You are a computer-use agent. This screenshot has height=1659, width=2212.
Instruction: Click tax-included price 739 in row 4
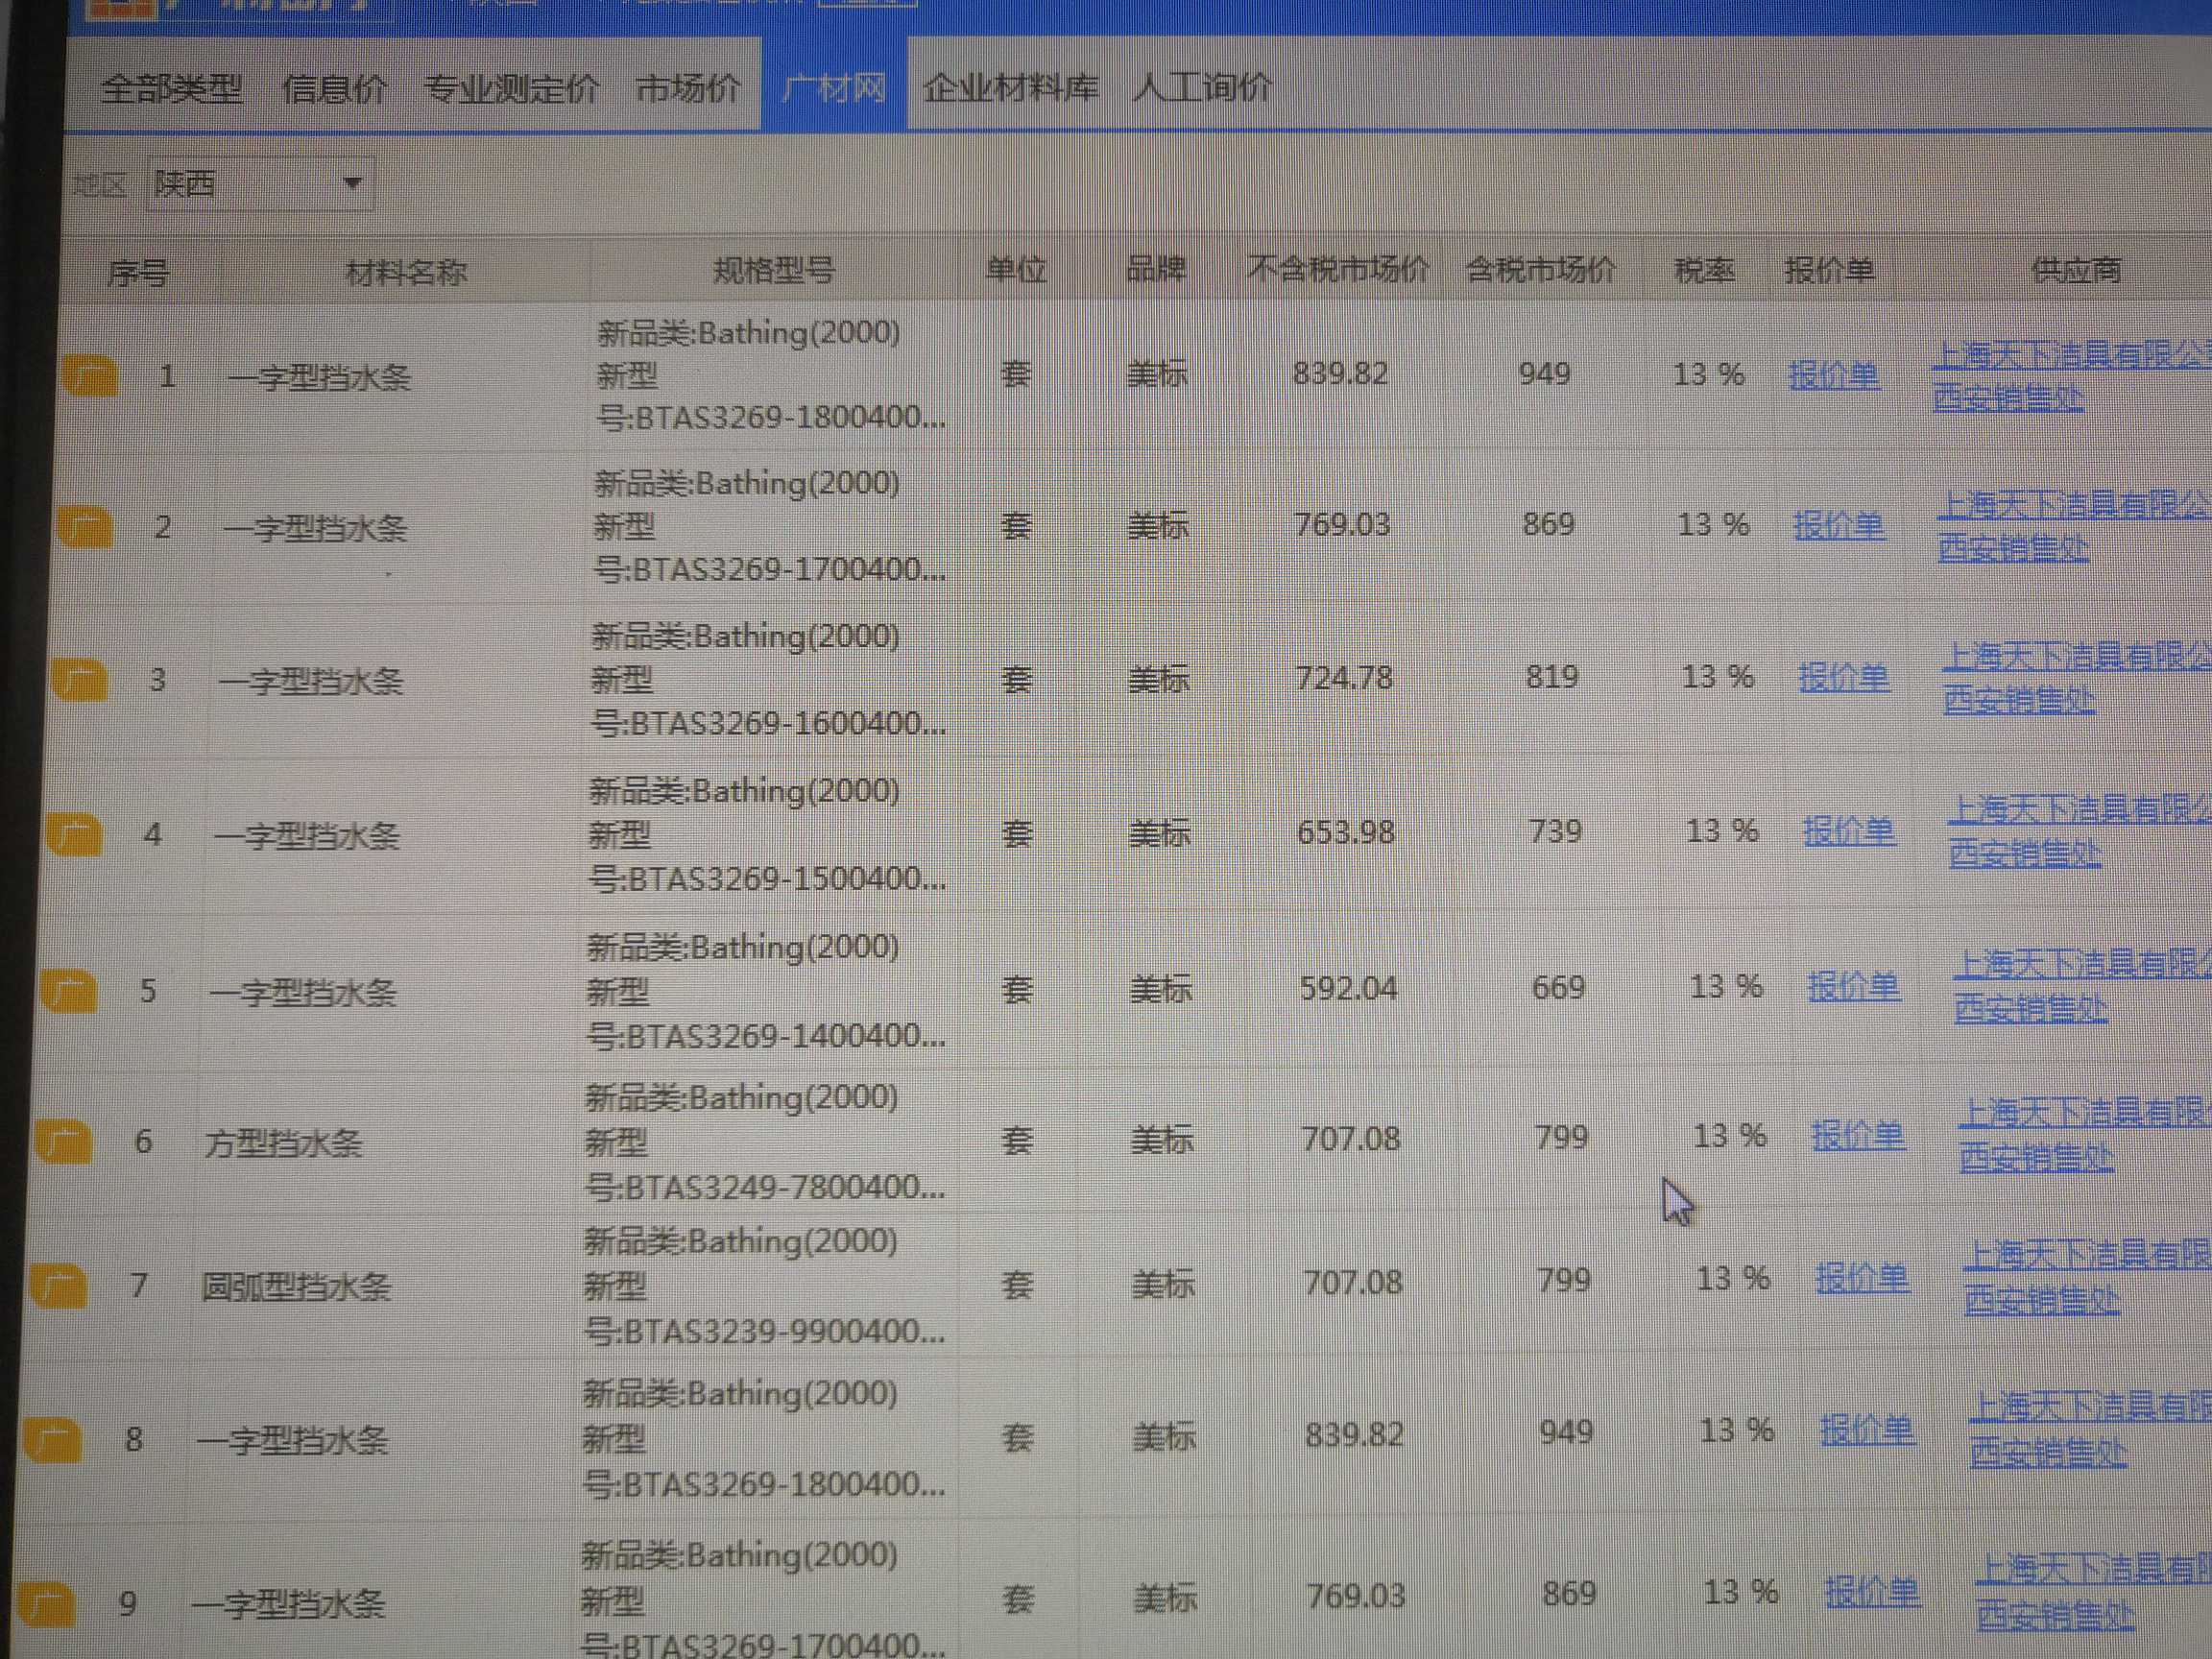pos(1556,831)
